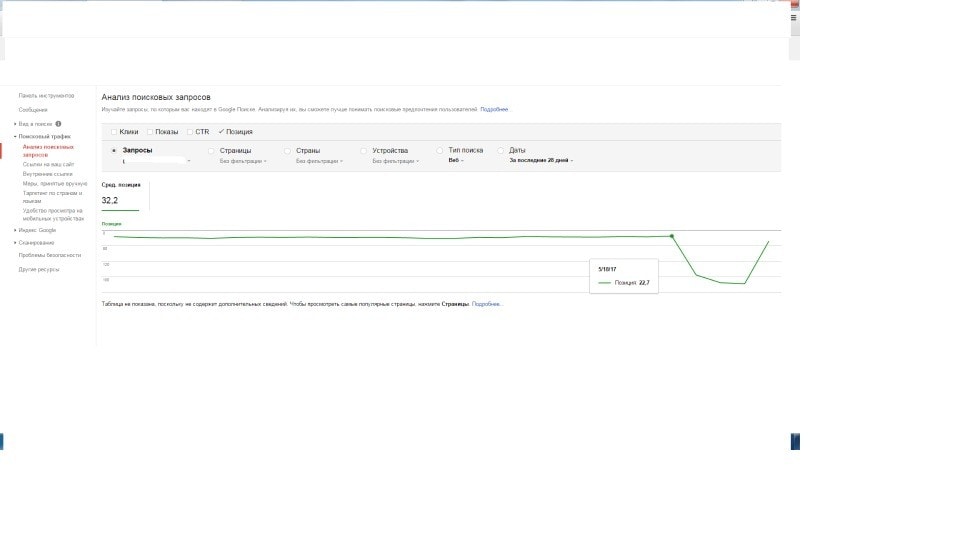Enable the Показы checkbox
Screen dimensions: 960x540
150,131
